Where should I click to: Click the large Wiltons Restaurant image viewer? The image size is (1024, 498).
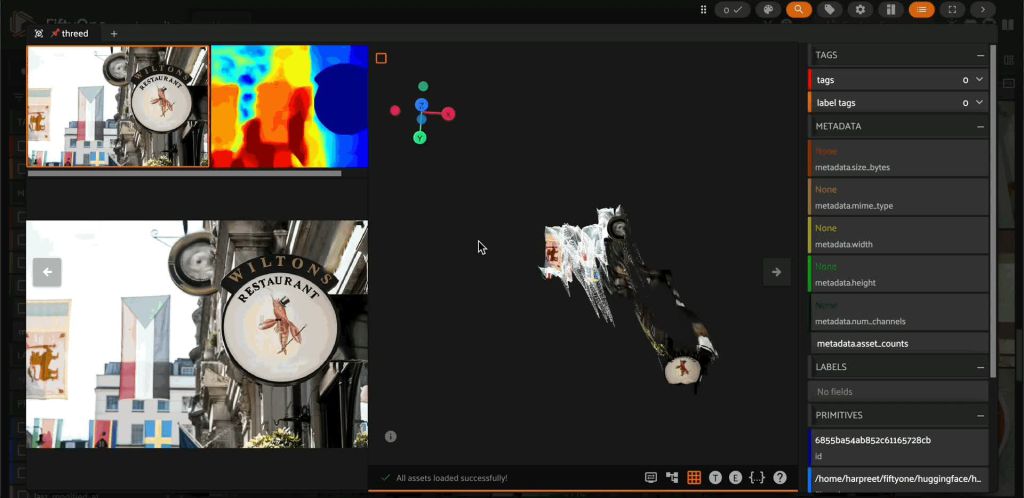click(197, 334)
